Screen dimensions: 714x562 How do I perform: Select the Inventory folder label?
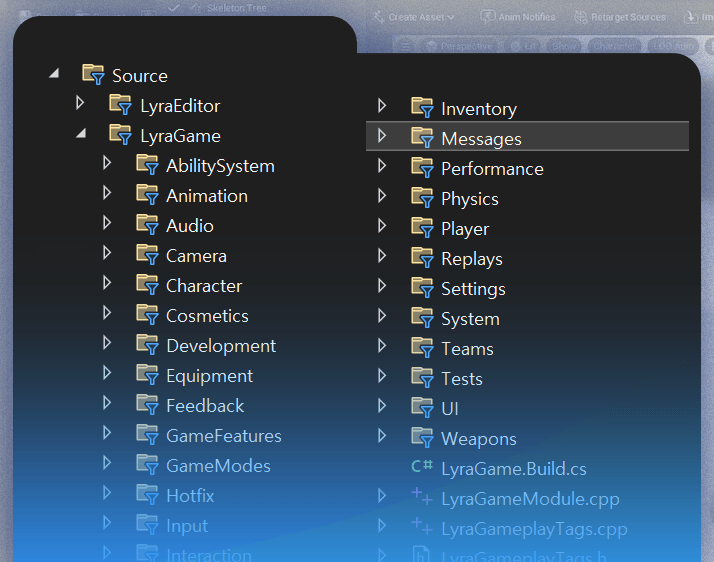[479, 109]
